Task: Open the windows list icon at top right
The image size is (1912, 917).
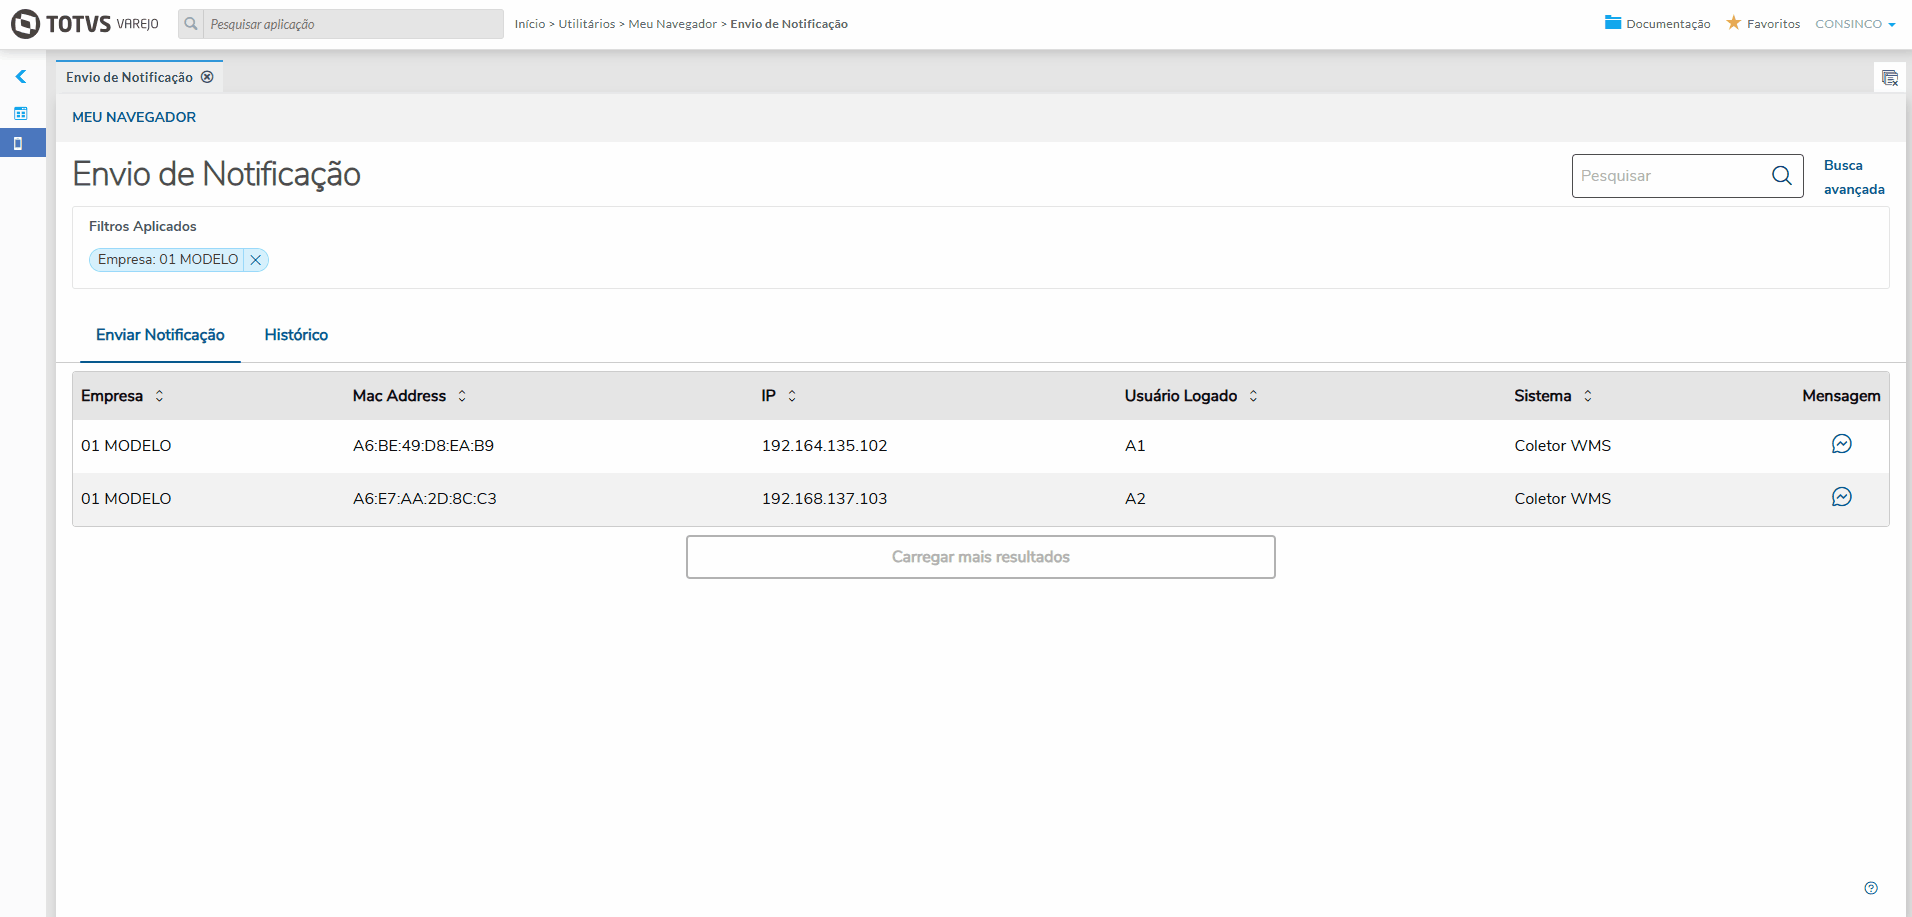Action: (x=1890, y=78)
